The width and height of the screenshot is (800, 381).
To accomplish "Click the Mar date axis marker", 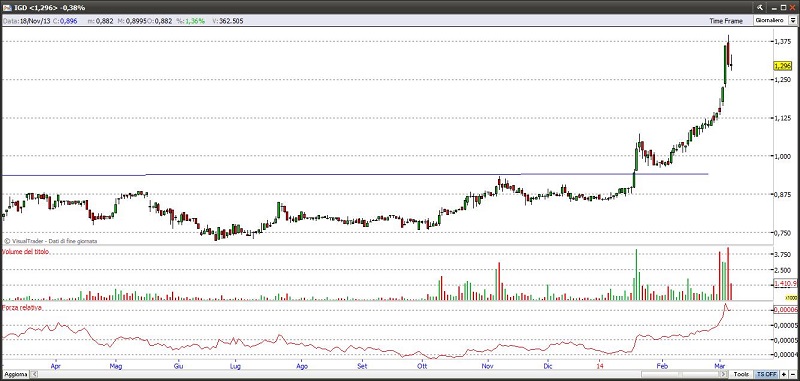I will coord(720,366).
